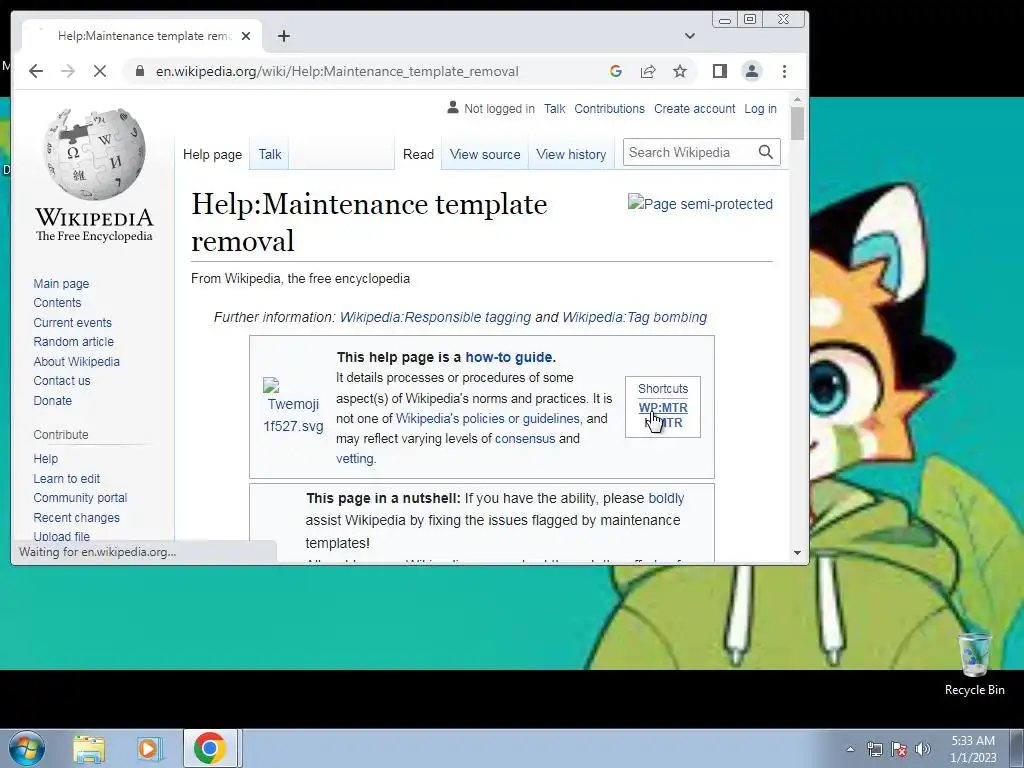Open a new tab with plus button
1024x768 pixels.
coord(283,36)
